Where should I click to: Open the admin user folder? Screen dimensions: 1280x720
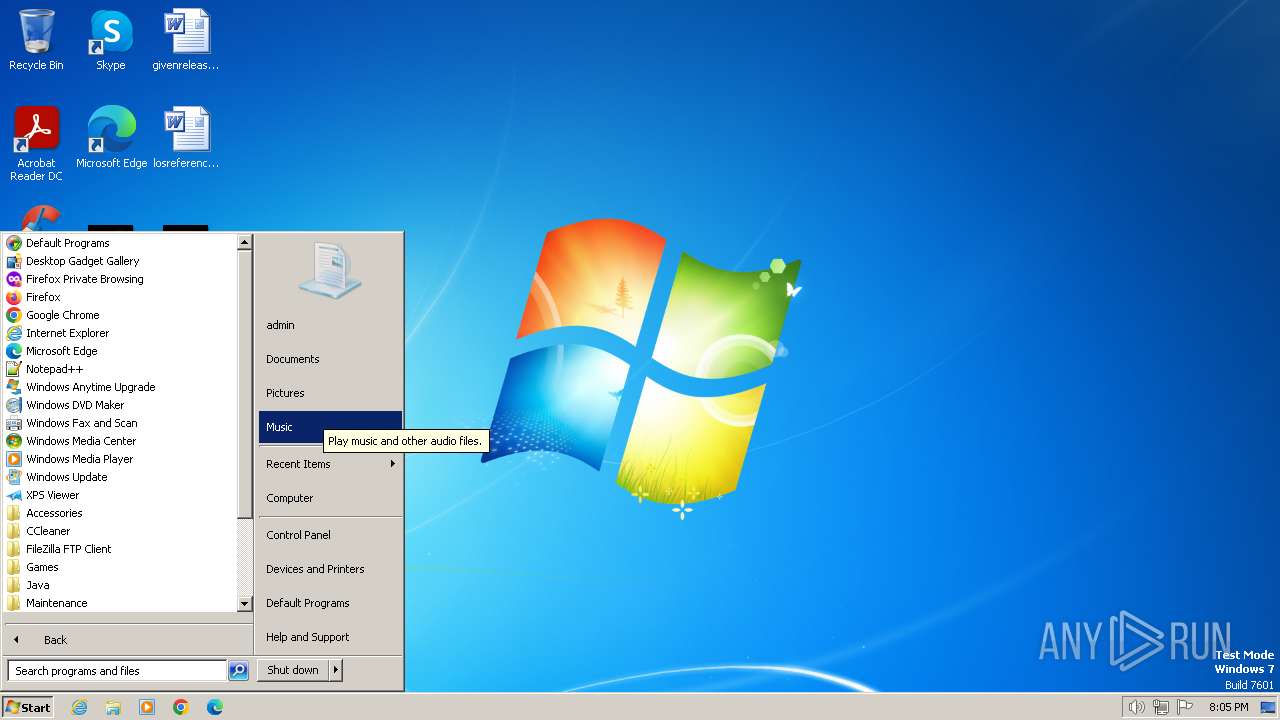330,325
